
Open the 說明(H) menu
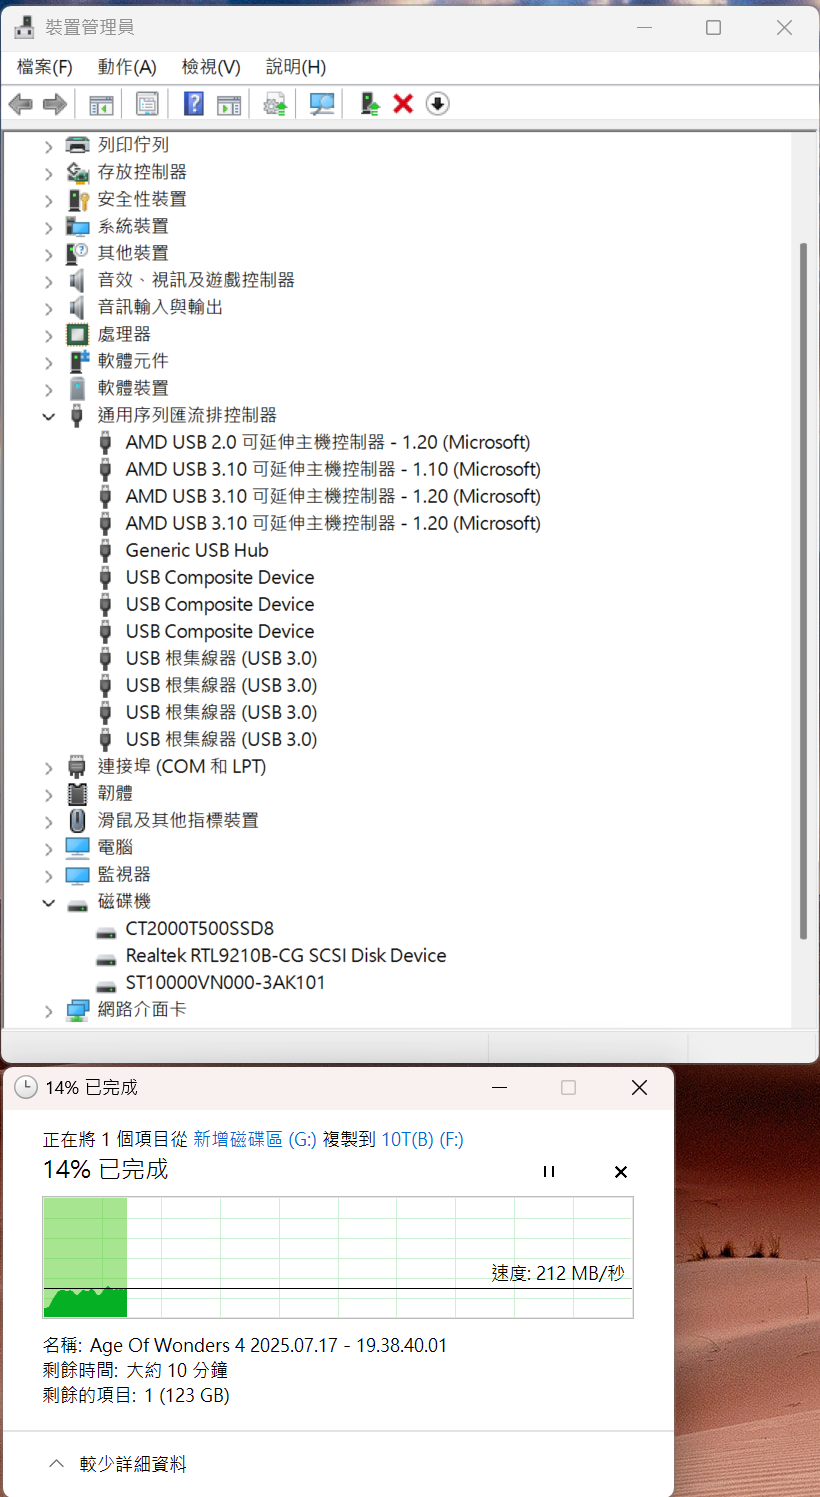click(x=296, y=67)
